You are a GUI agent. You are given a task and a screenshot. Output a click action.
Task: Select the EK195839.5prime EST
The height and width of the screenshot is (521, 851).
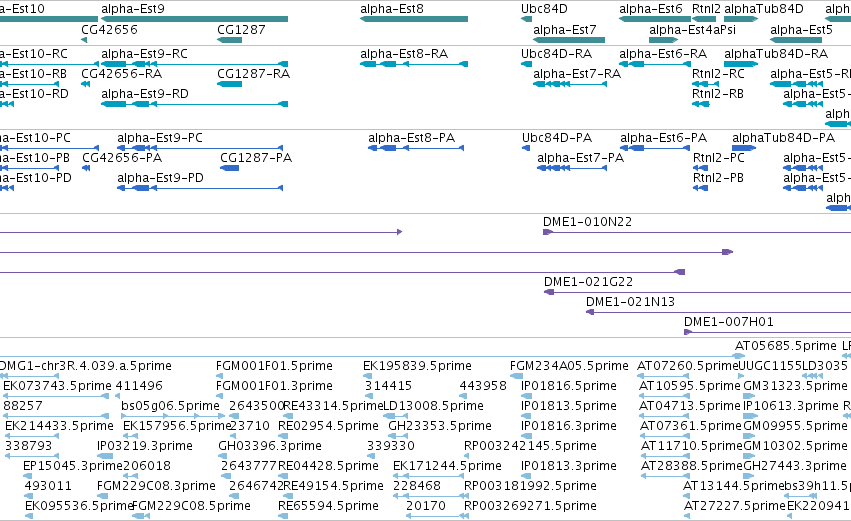(367, 376)
